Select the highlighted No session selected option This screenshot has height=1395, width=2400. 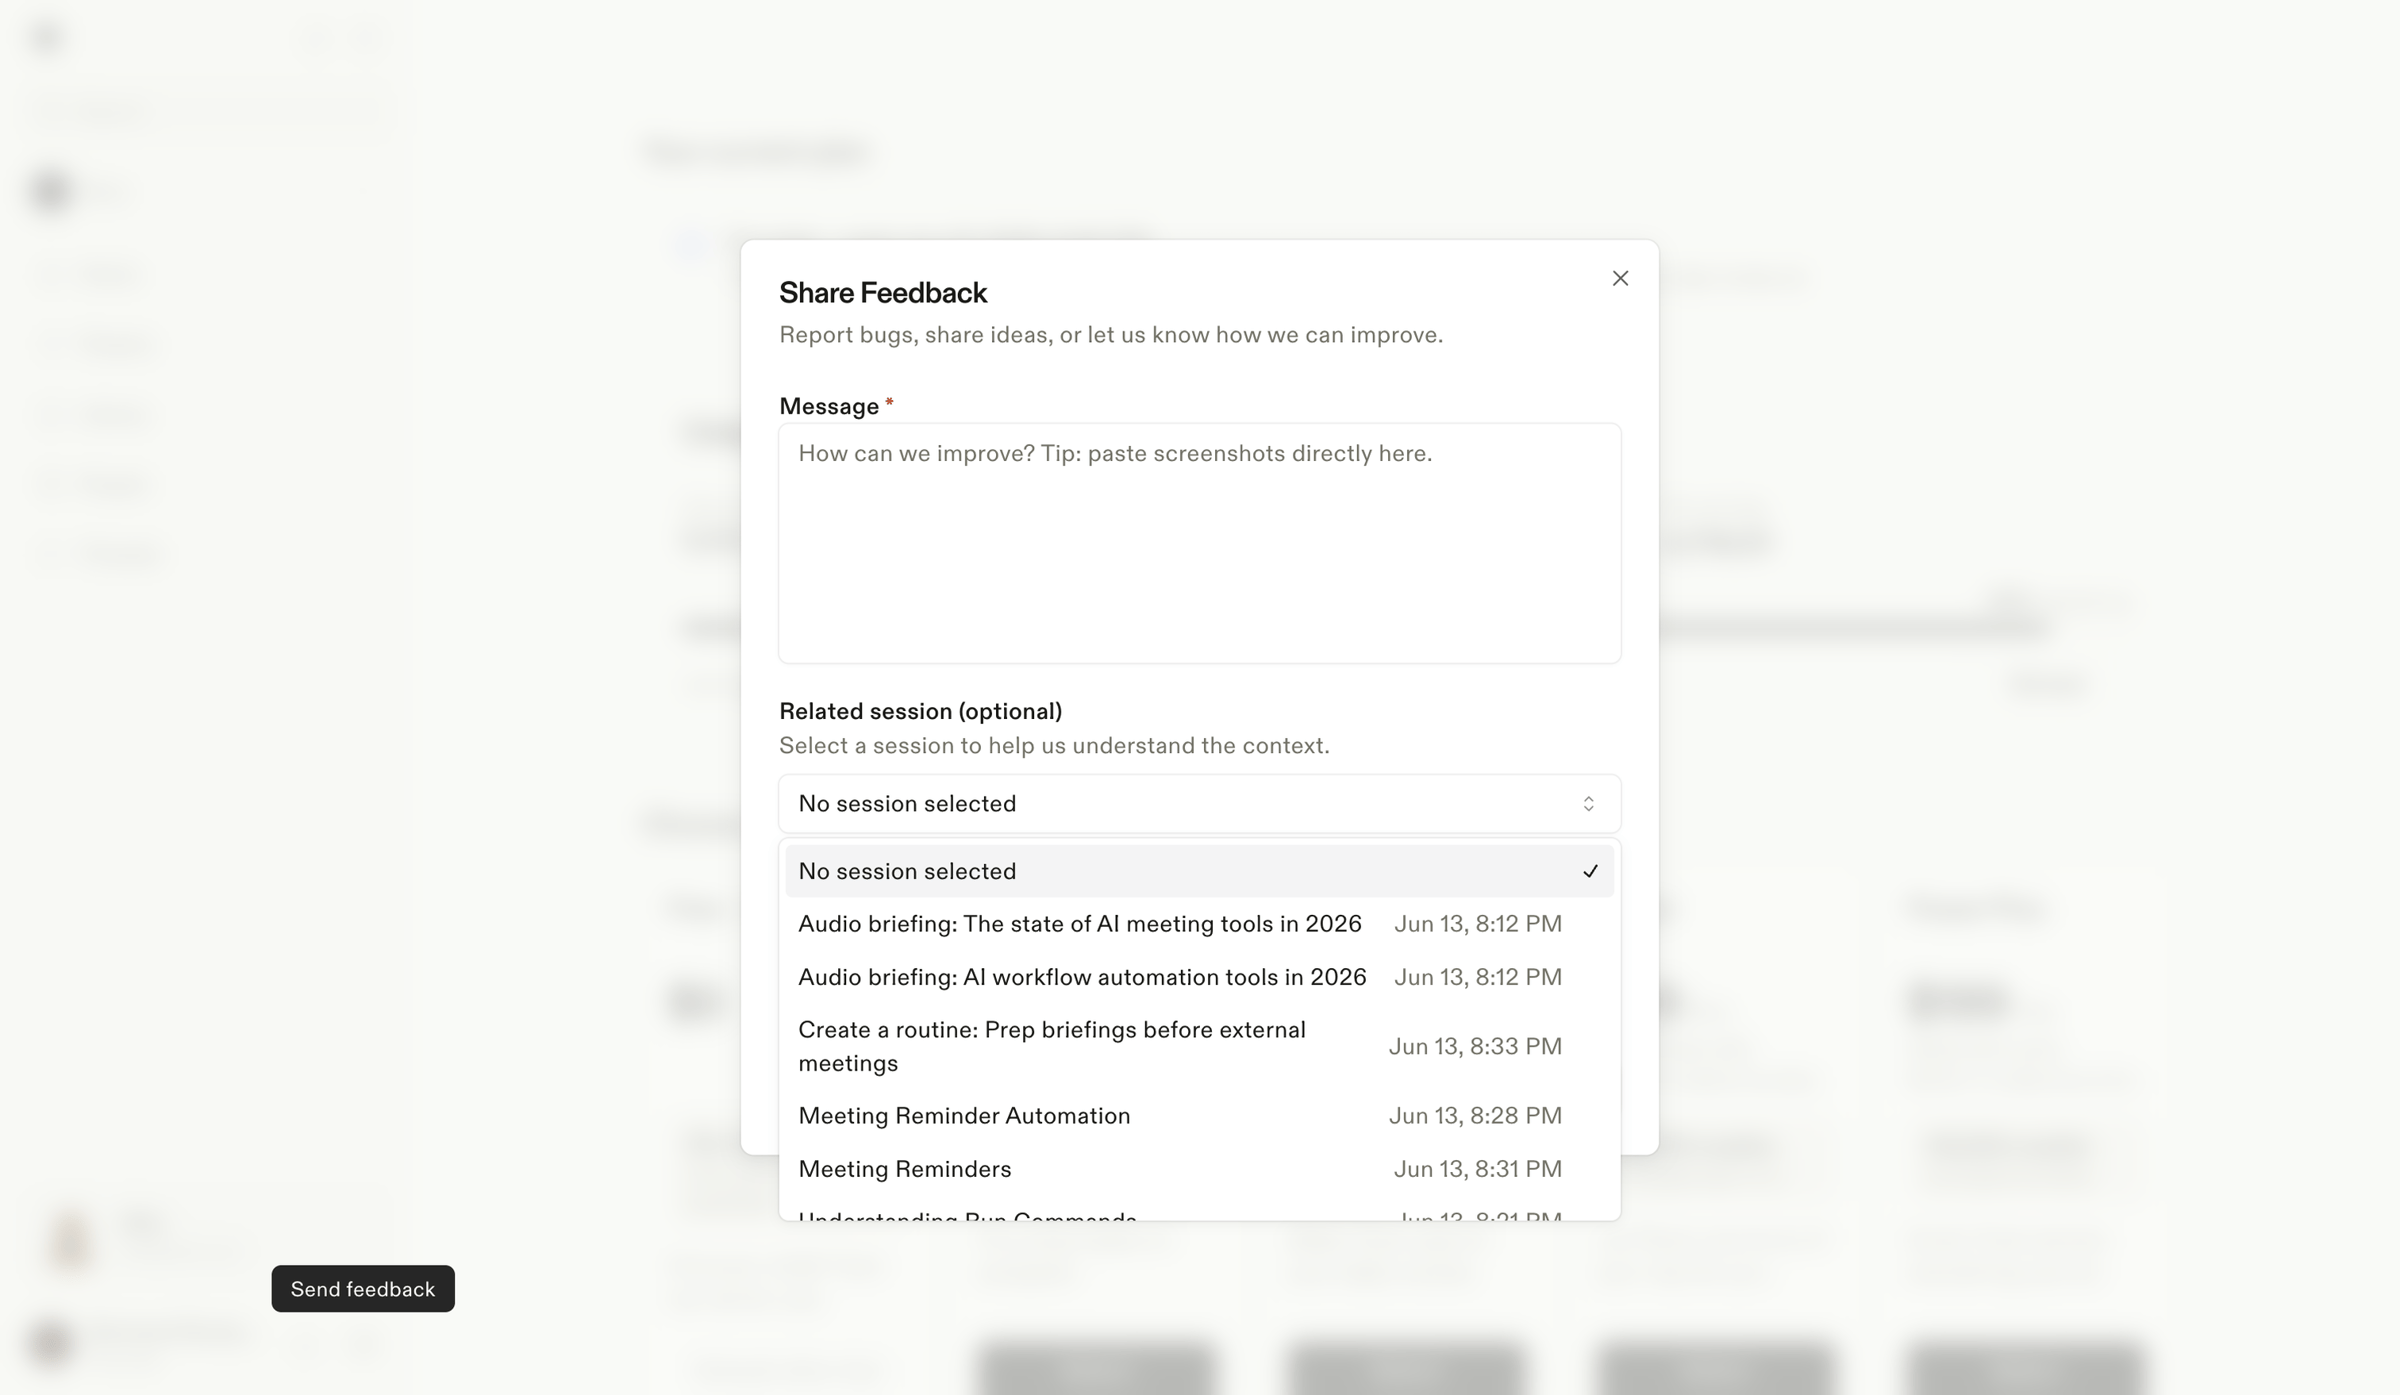coord(1199,871)
